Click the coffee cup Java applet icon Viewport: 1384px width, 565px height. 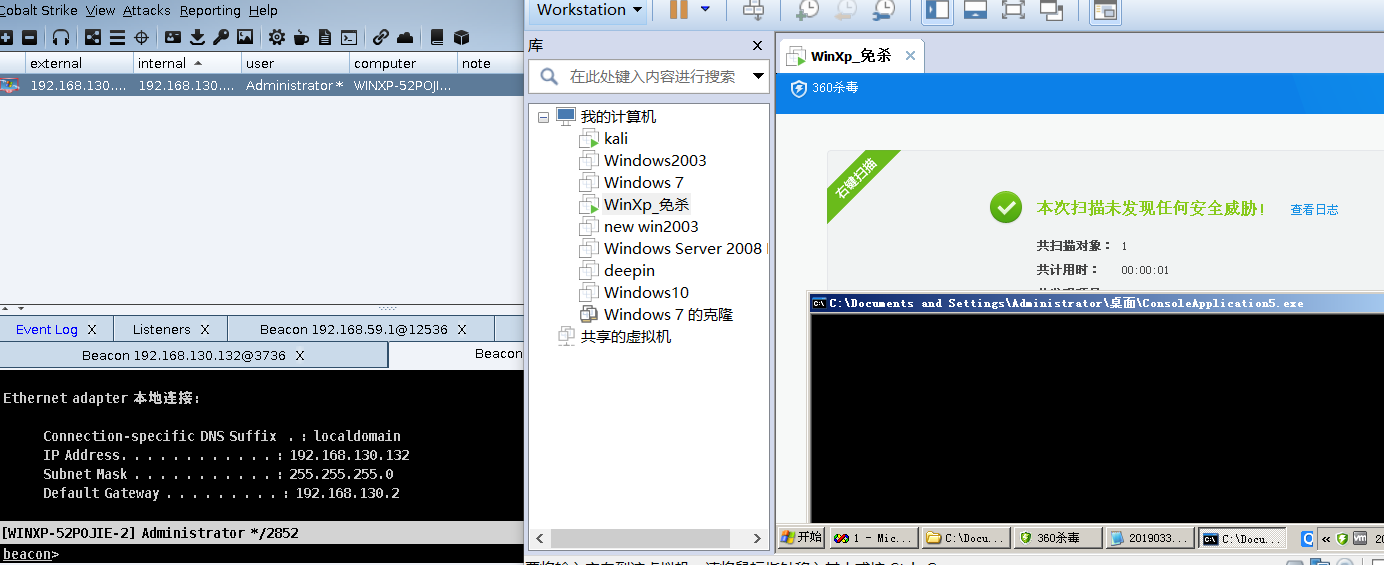301,37
